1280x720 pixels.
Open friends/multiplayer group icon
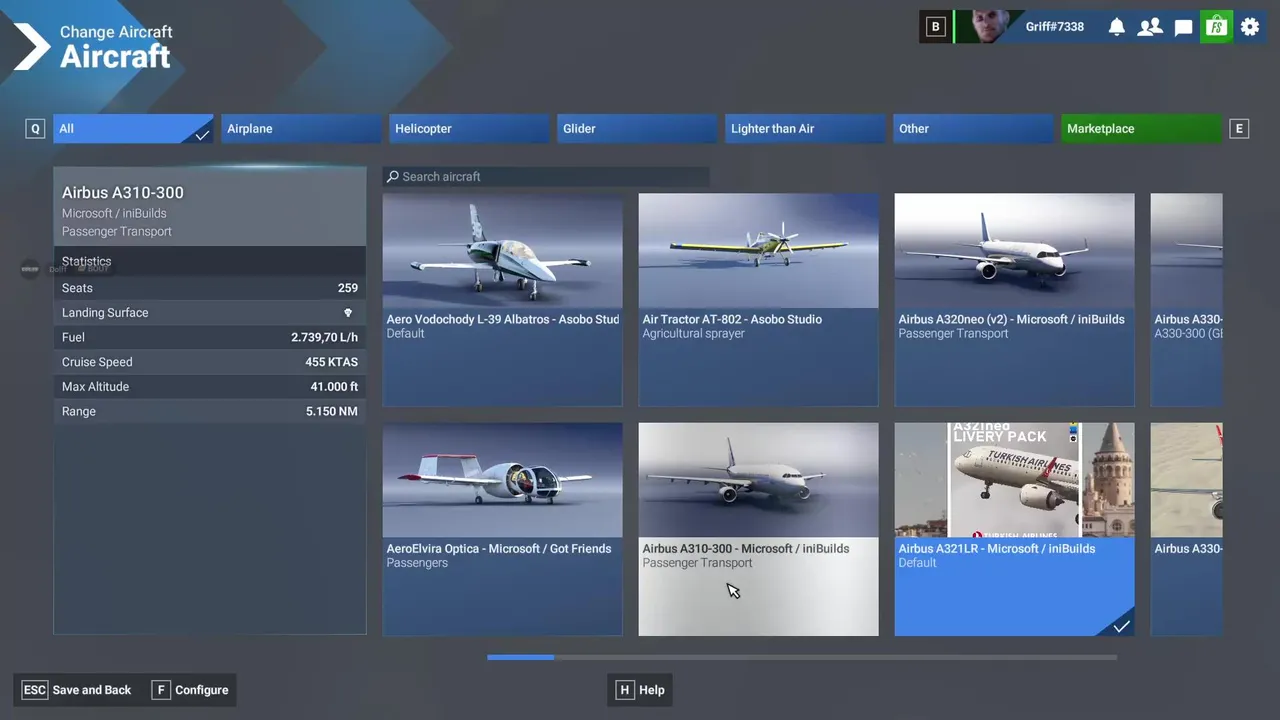(x=1150, y=27)
